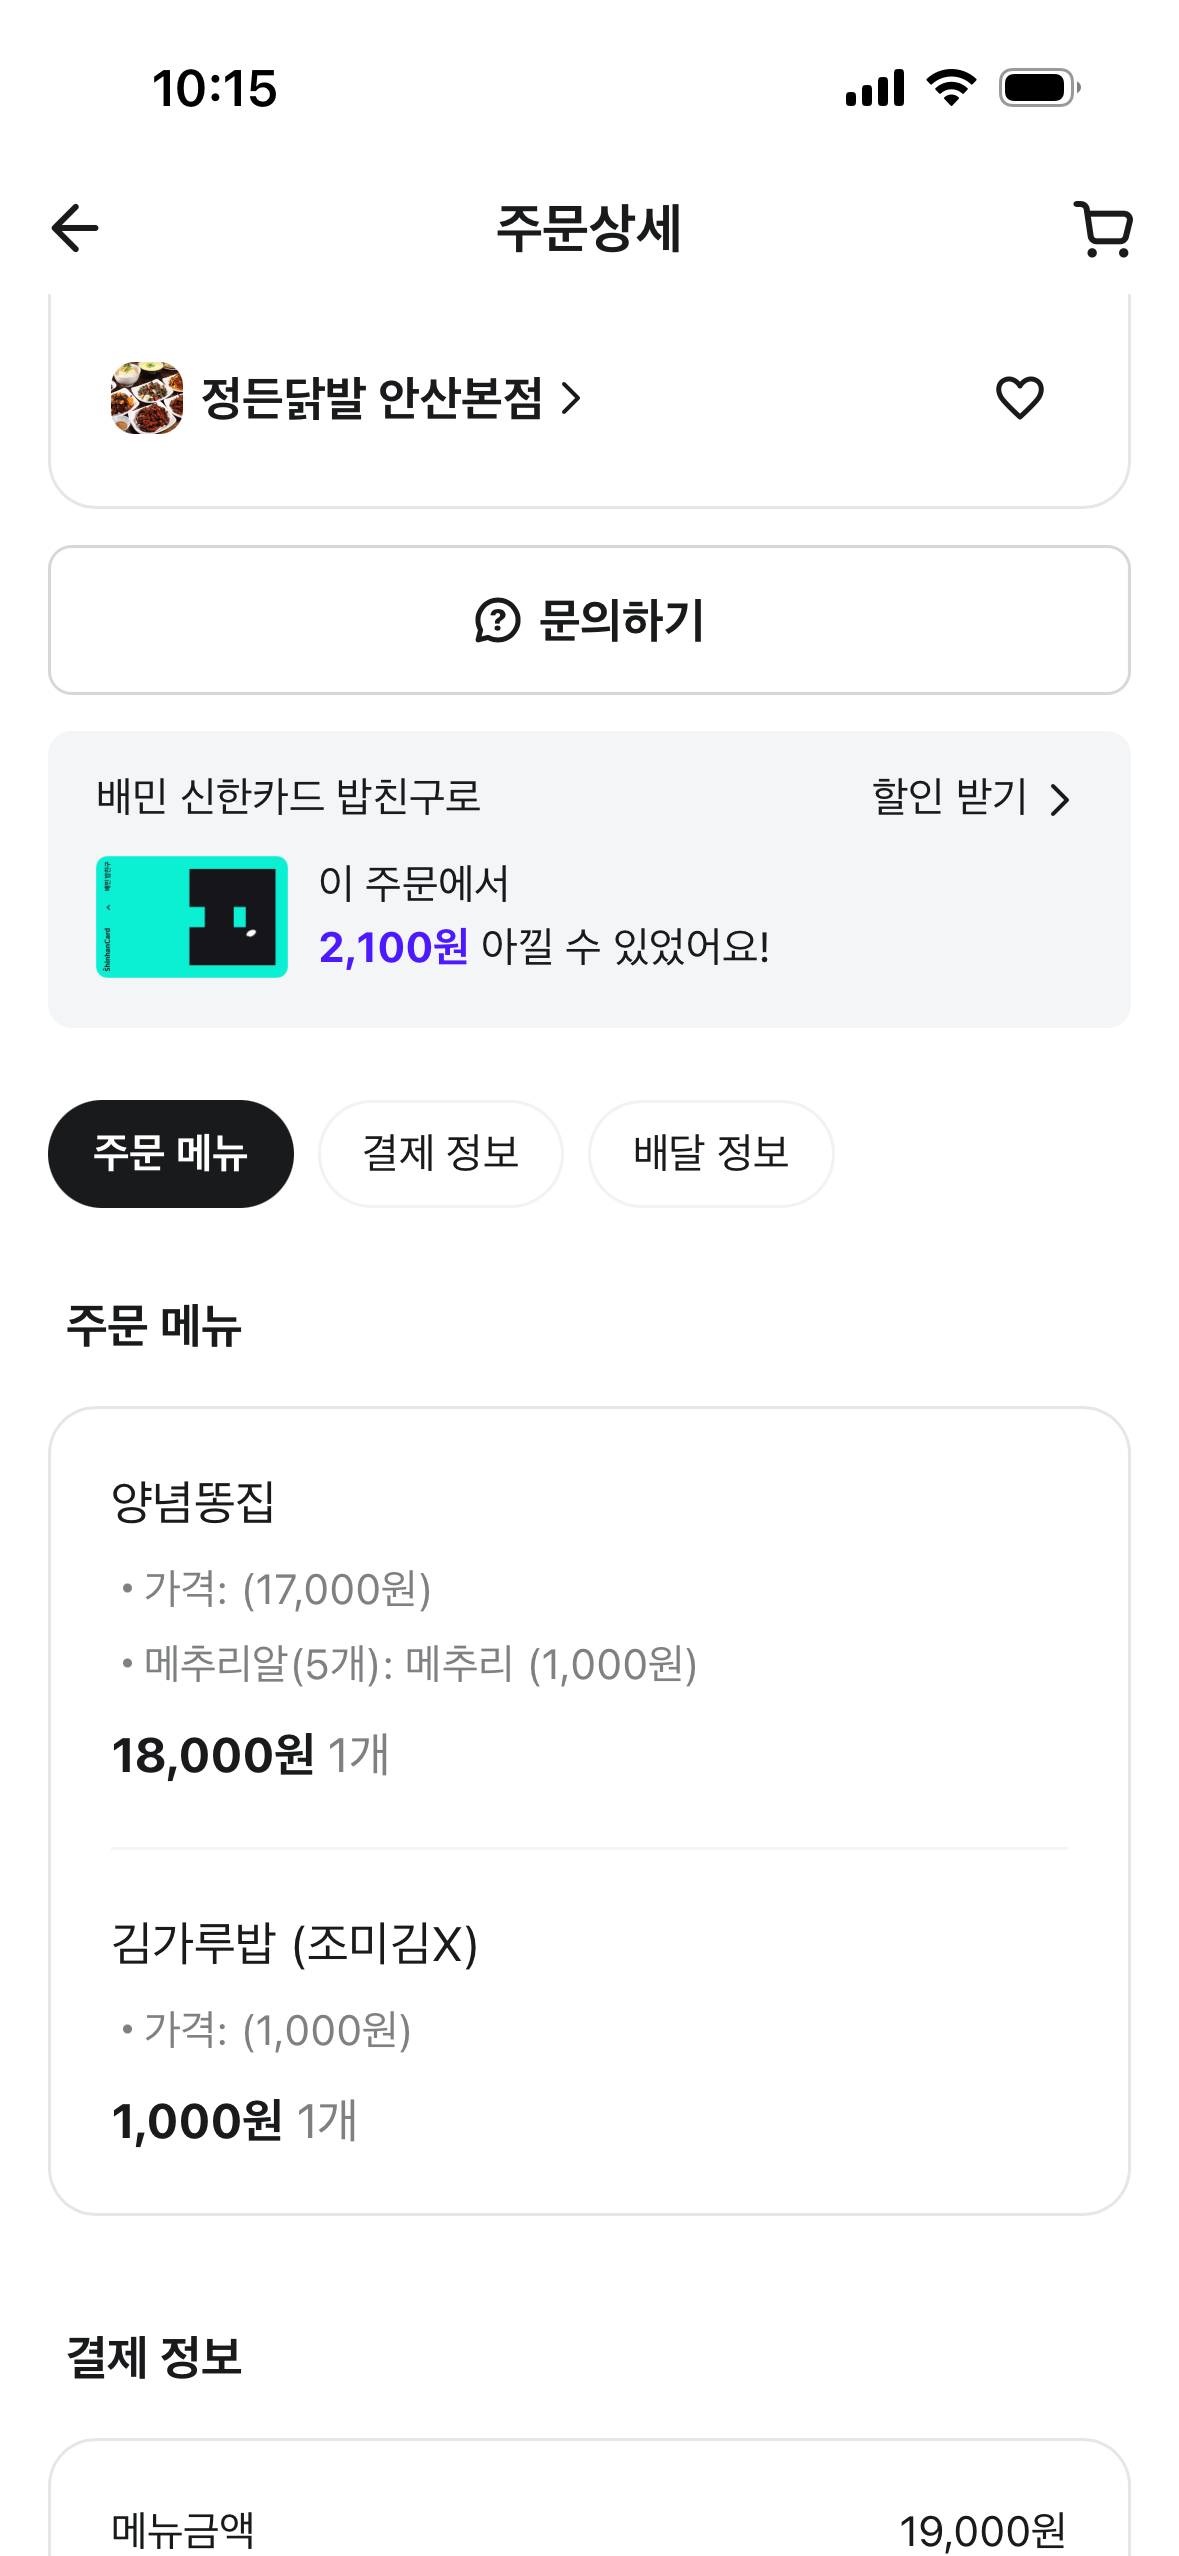The width and height of the screenshot is (1179, 2556).
Task: Favorite the restaurant with heart icon
Action: tap(1019, 398)
